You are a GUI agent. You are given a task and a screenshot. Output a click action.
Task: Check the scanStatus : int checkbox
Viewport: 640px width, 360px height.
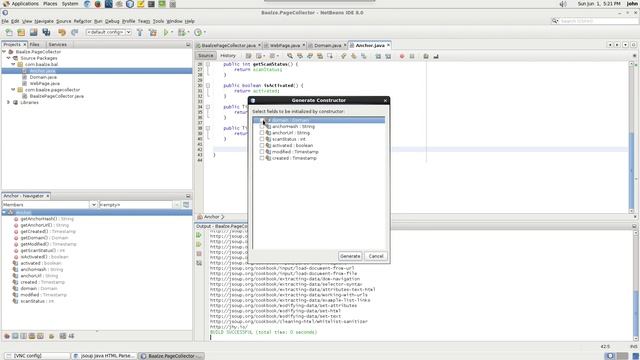pyautogui.click(x=262, y=139)
